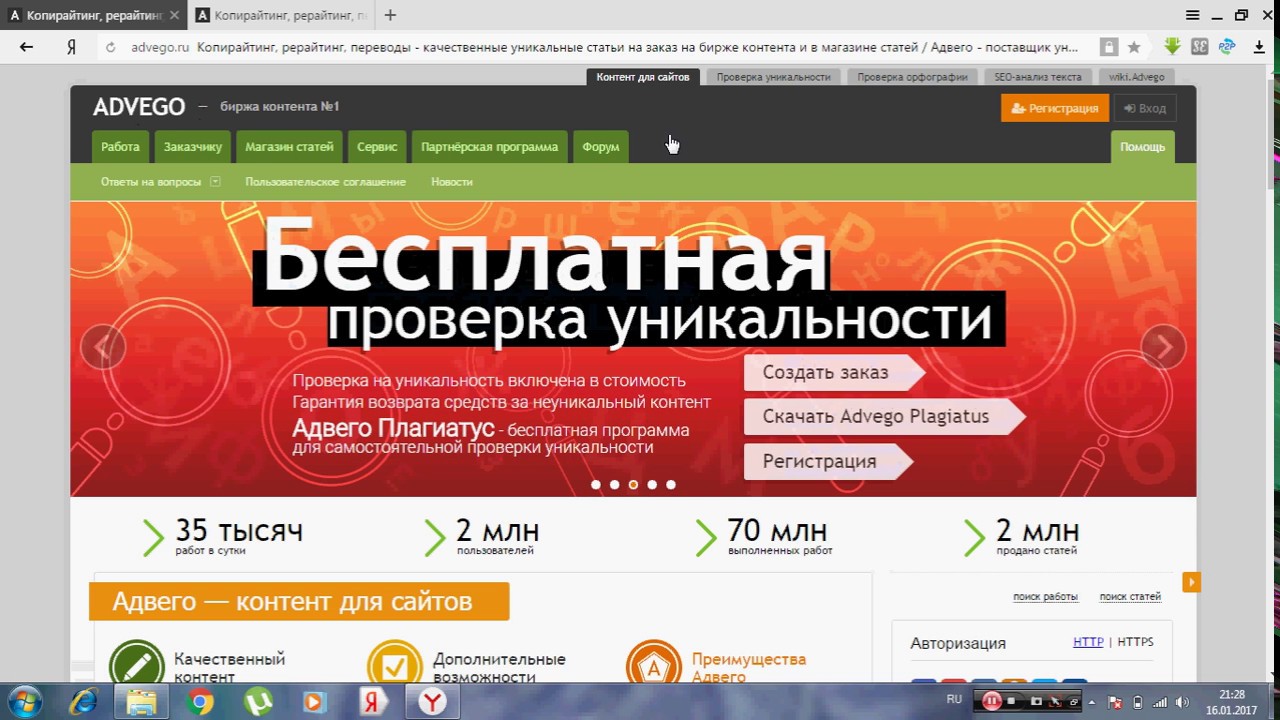Open the Работа menu tab
Viewport: 1280px width, 720px height.
pos(120,147)
